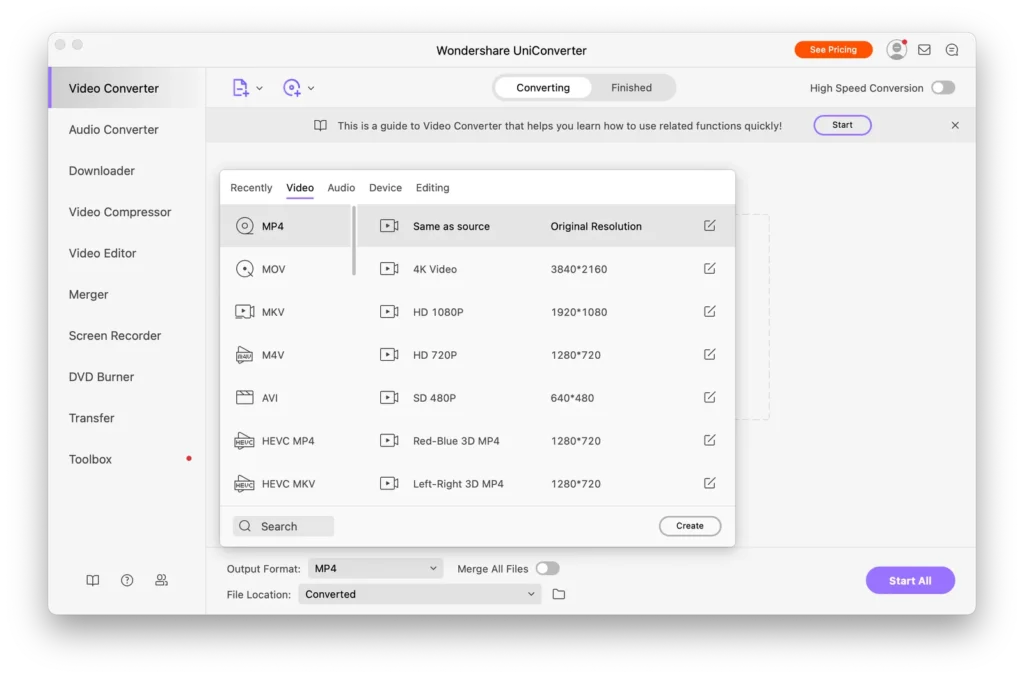
Task: Click the Start All button
Action: point(910,581)
